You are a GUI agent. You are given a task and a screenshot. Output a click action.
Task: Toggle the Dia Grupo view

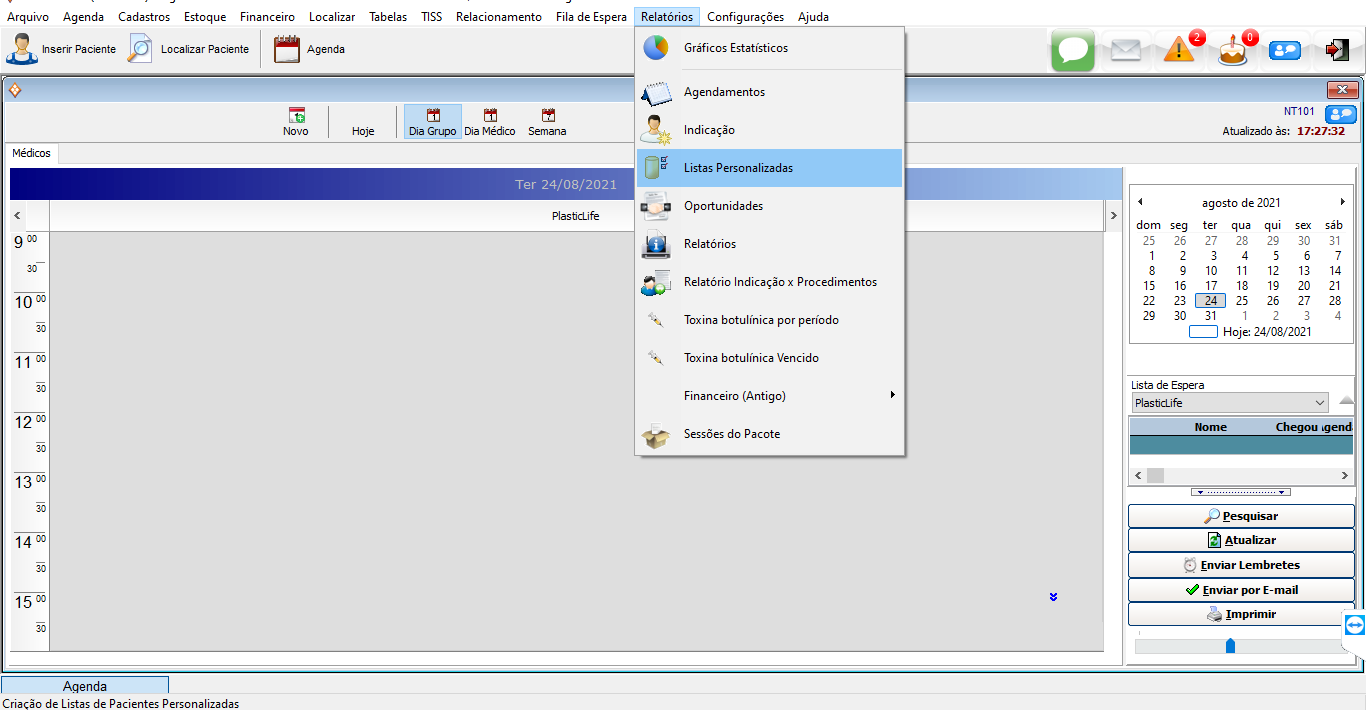click(432, 122)
